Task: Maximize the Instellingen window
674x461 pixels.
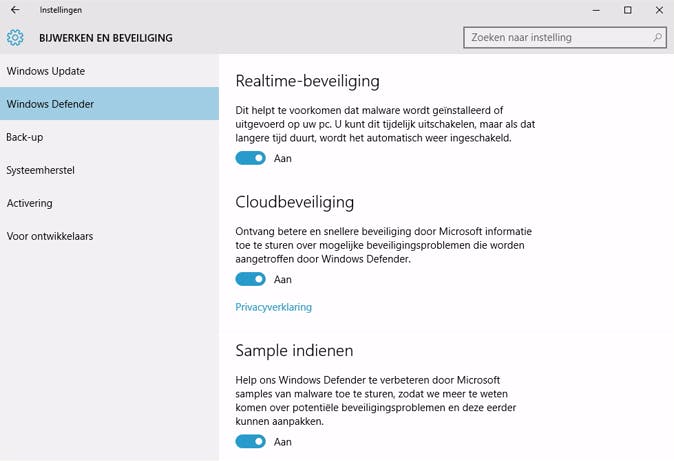Action: click(628, 10)
